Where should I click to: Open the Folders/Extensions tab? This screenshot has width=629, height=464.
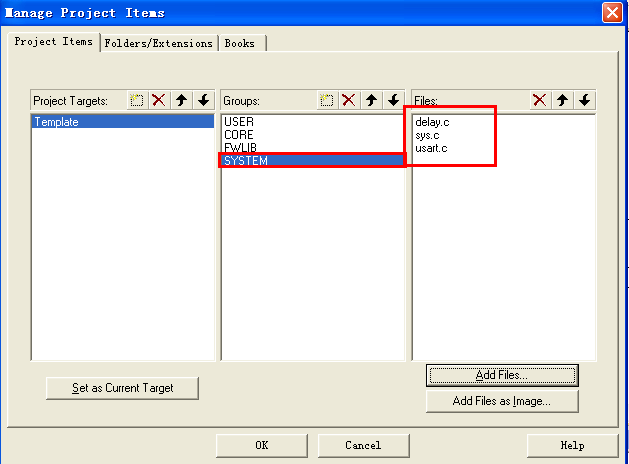(158, 43)
